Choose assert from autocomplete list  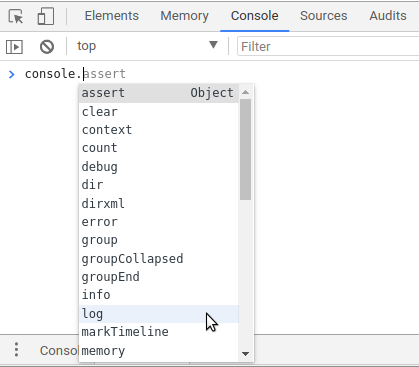[x=159, y=93]
